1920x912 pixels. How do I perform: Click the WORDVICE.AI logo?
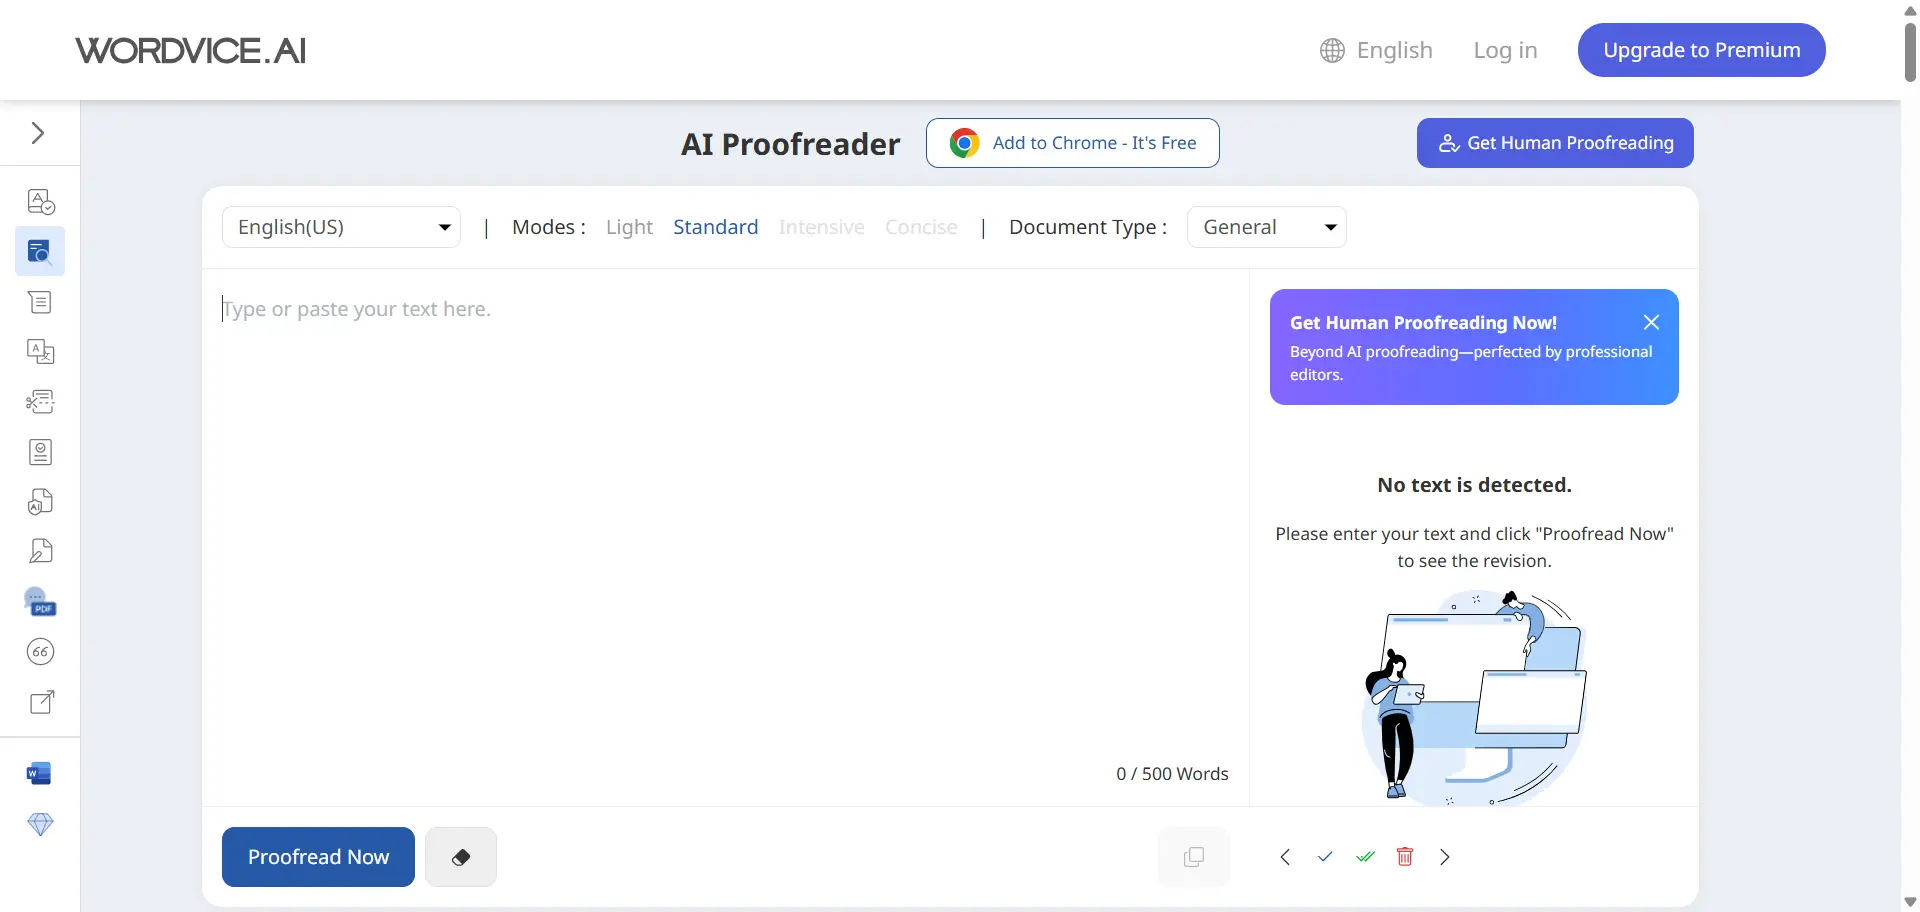pos(191,50)
